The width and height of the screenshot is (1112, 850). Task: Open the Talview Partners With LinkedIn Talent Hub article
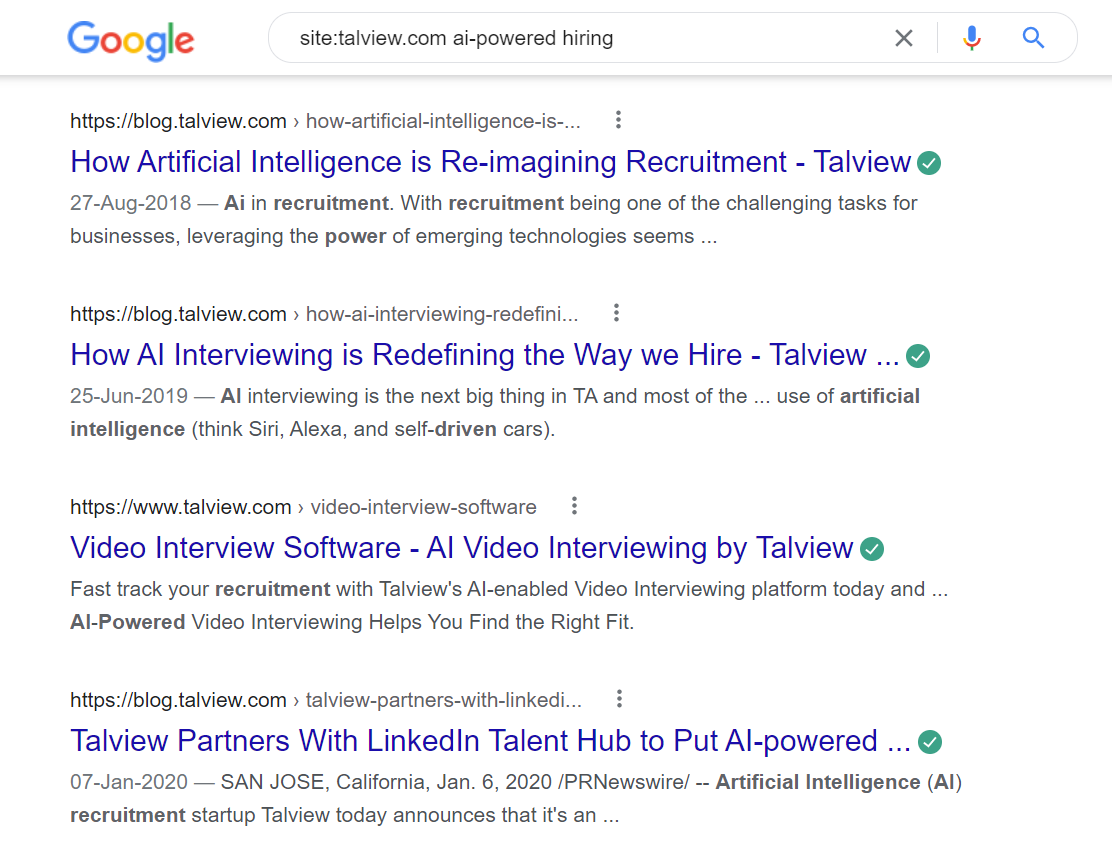click(489, 741)
